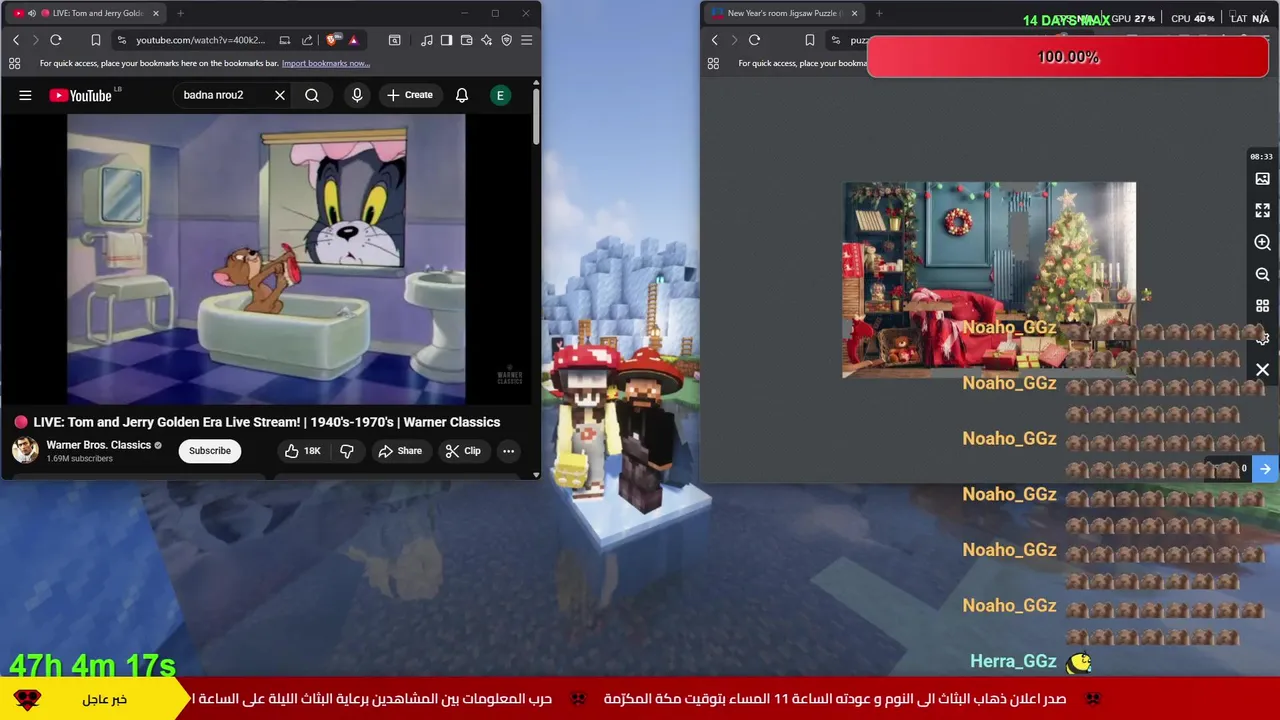
Task: Select the Tom and Jerry live tab
Action: click(x=88, y=13)
